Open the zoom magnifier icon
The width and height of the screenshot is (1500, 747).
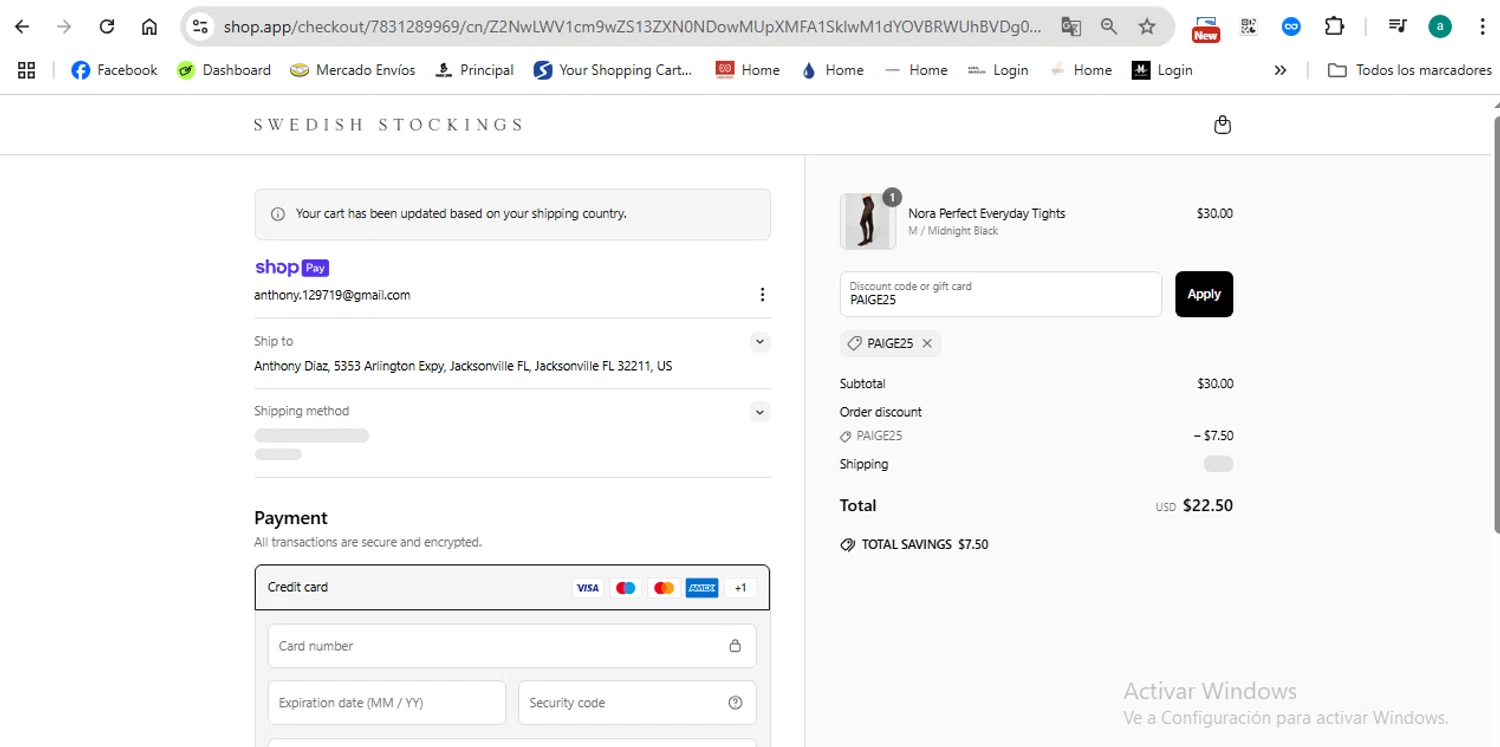1109,27
